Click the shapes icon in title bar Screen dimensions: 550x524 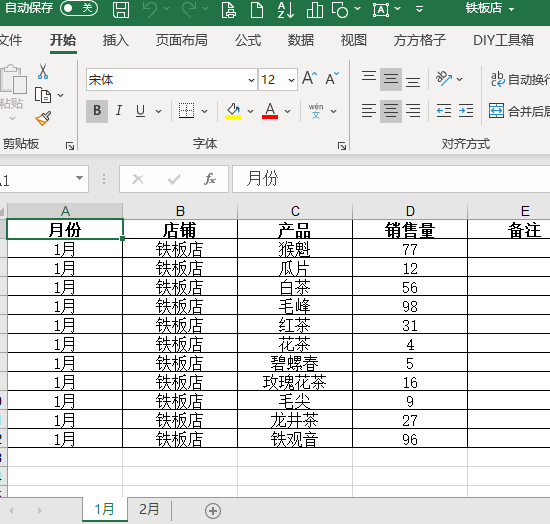point(340,9)
